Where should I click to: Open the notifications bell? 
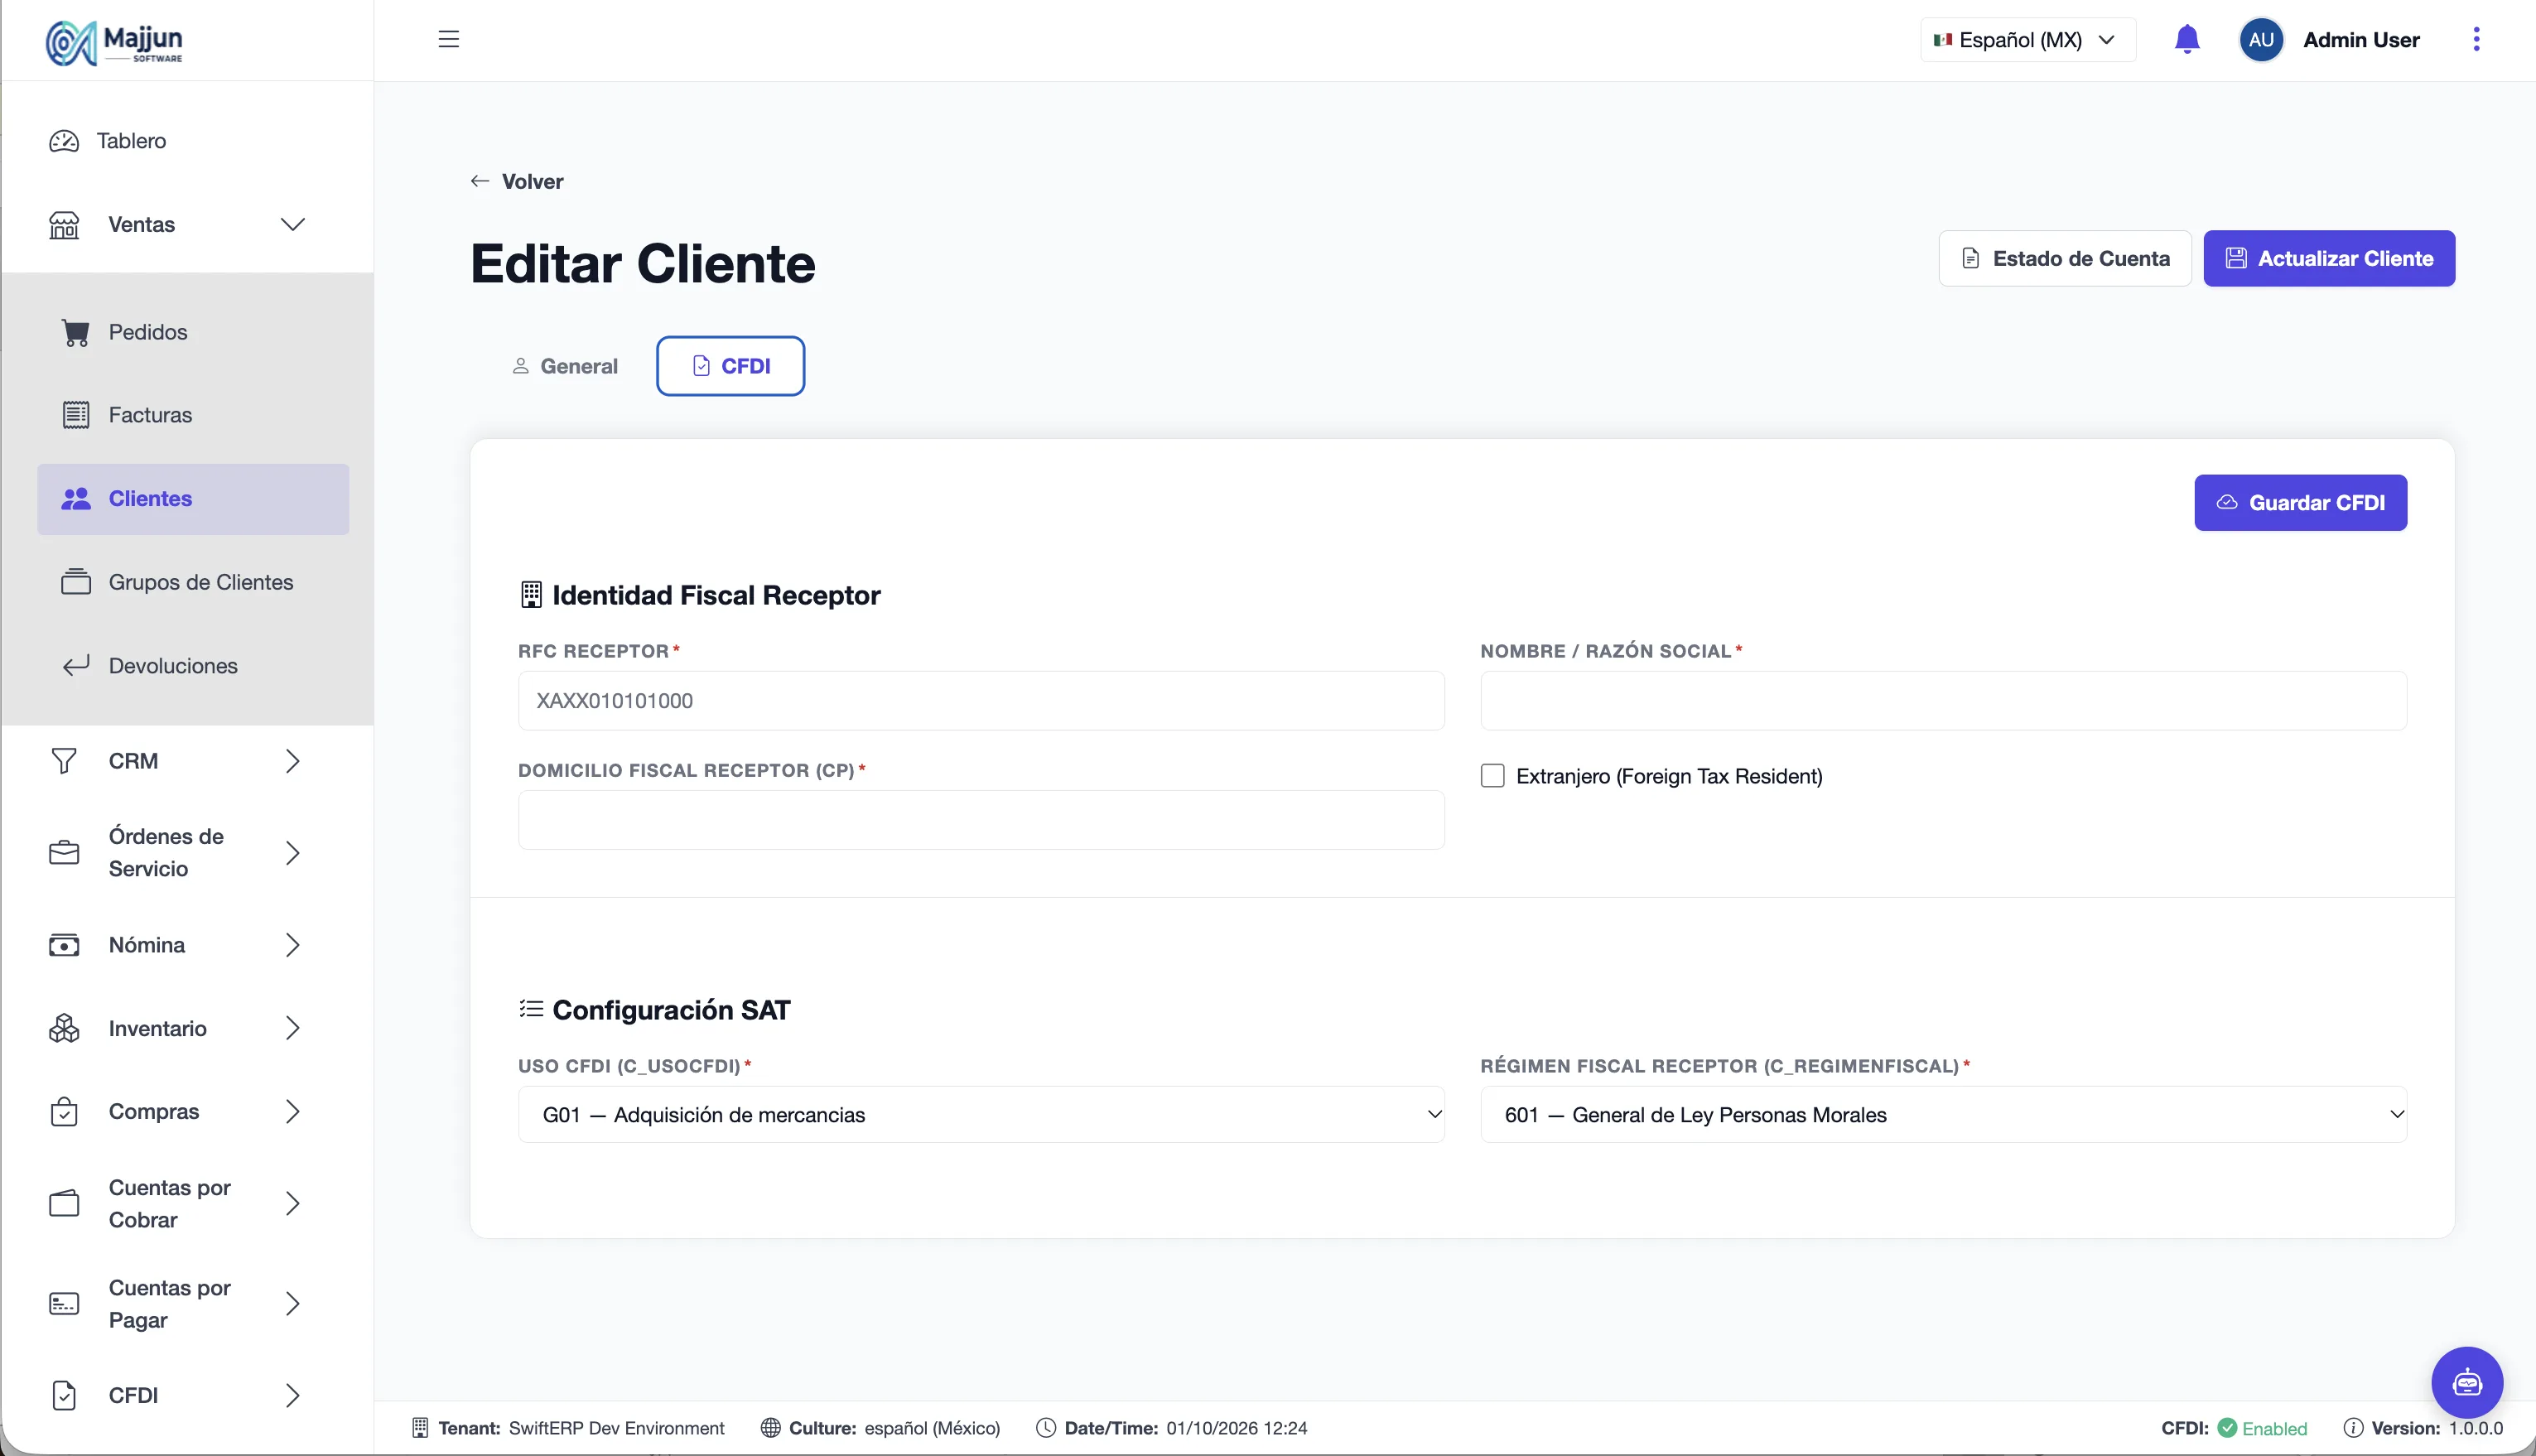tap(2187, 39)
